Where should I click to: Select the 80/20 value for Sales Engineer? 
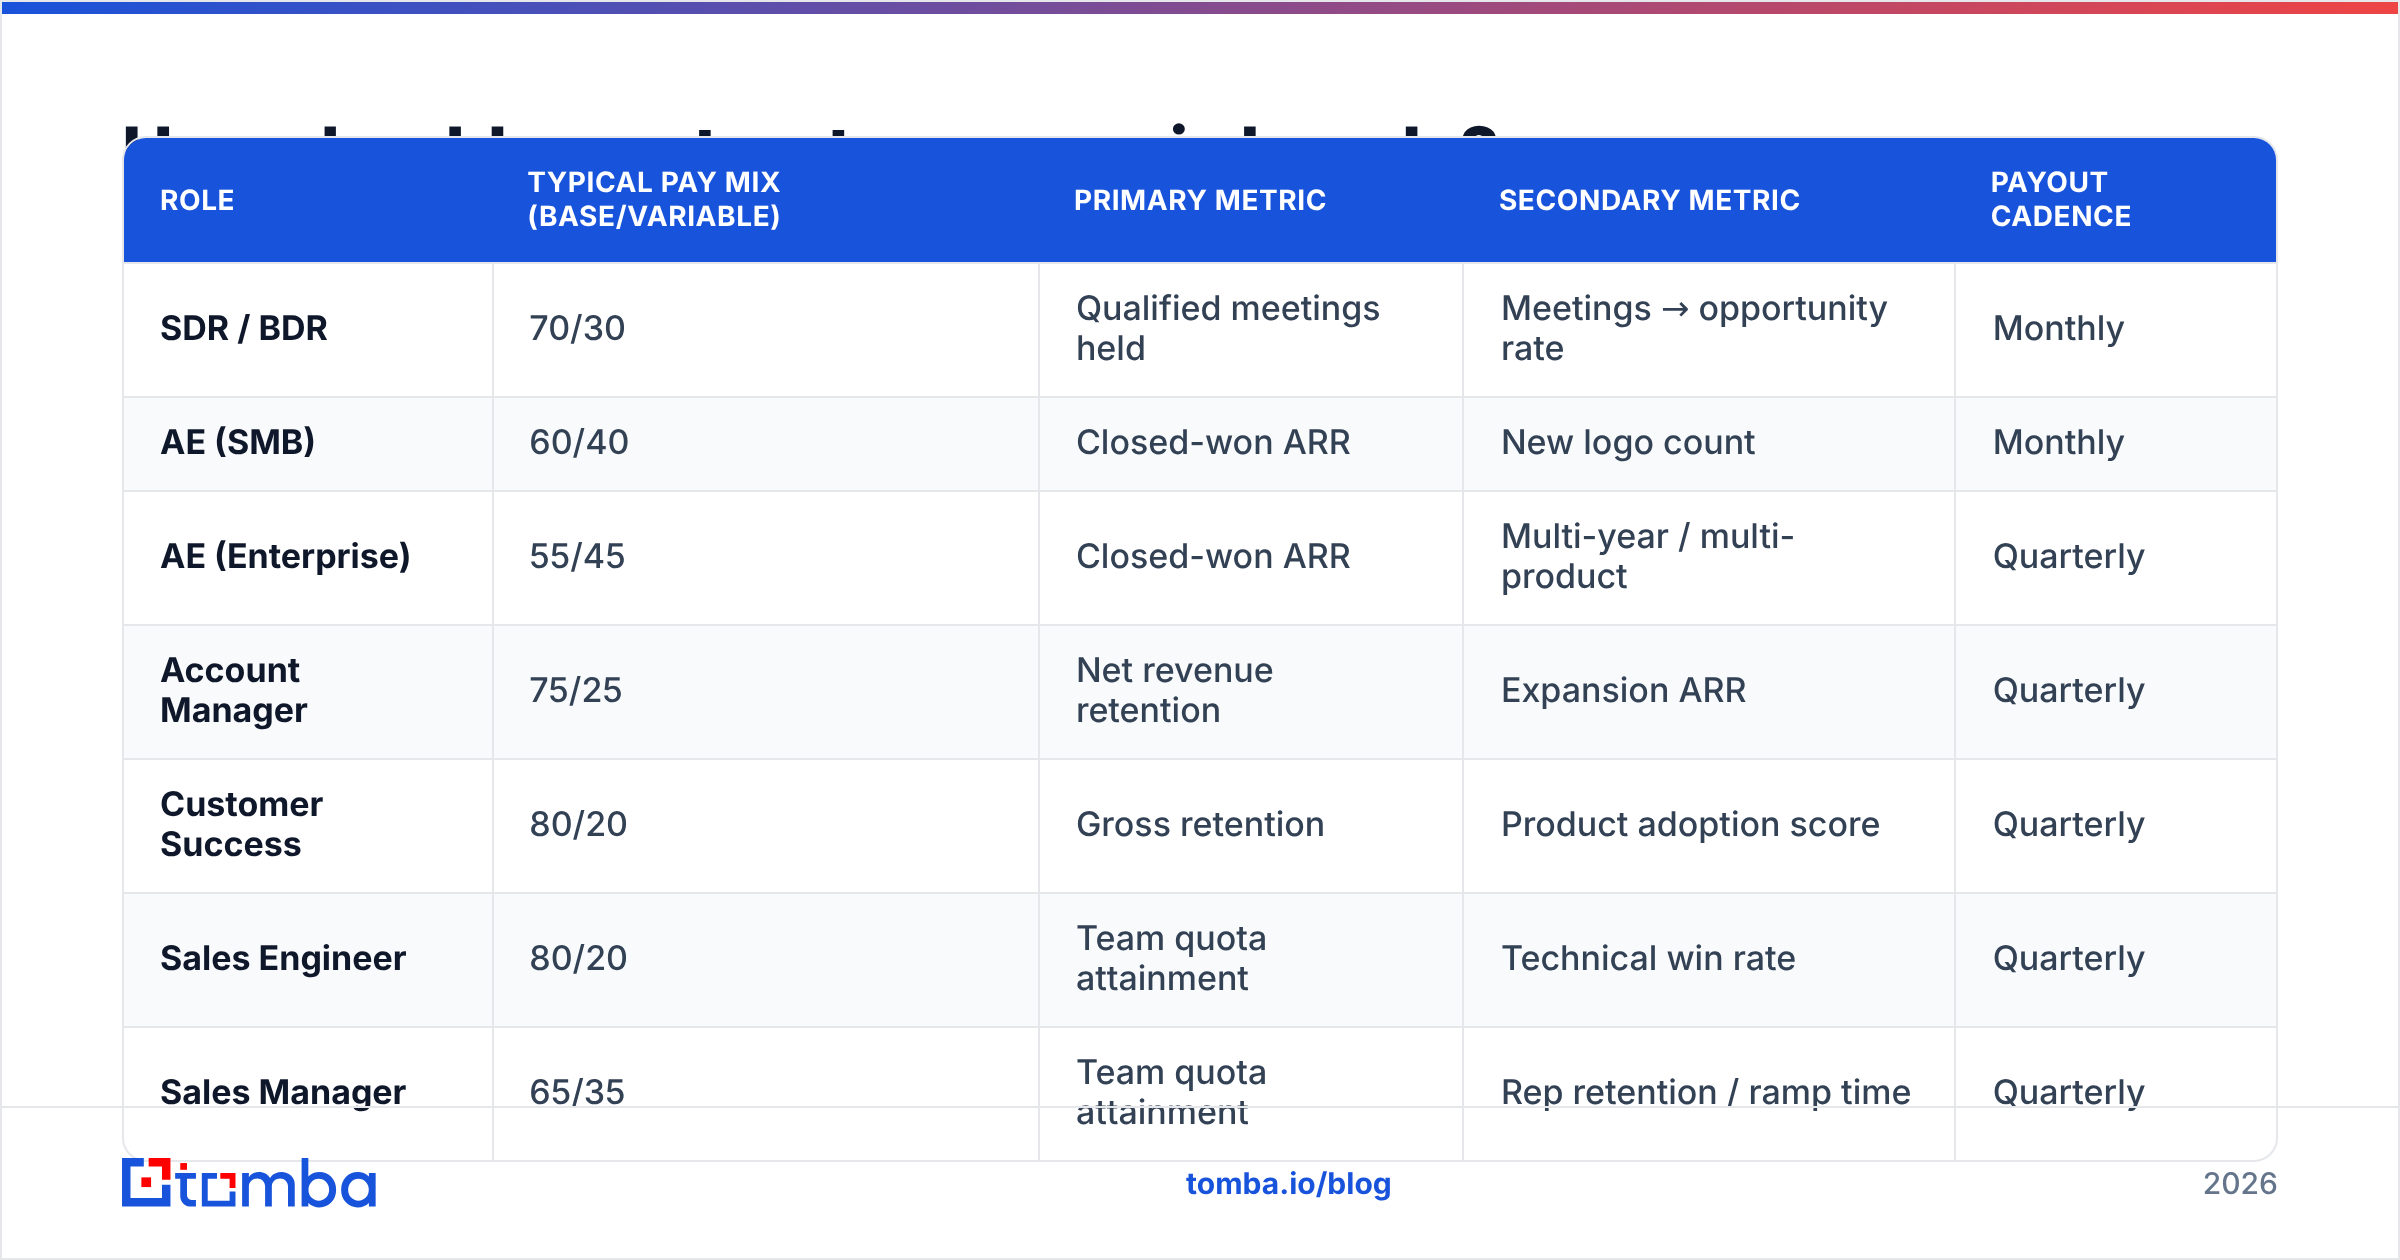pyautogui.click(x=578, y=958)
